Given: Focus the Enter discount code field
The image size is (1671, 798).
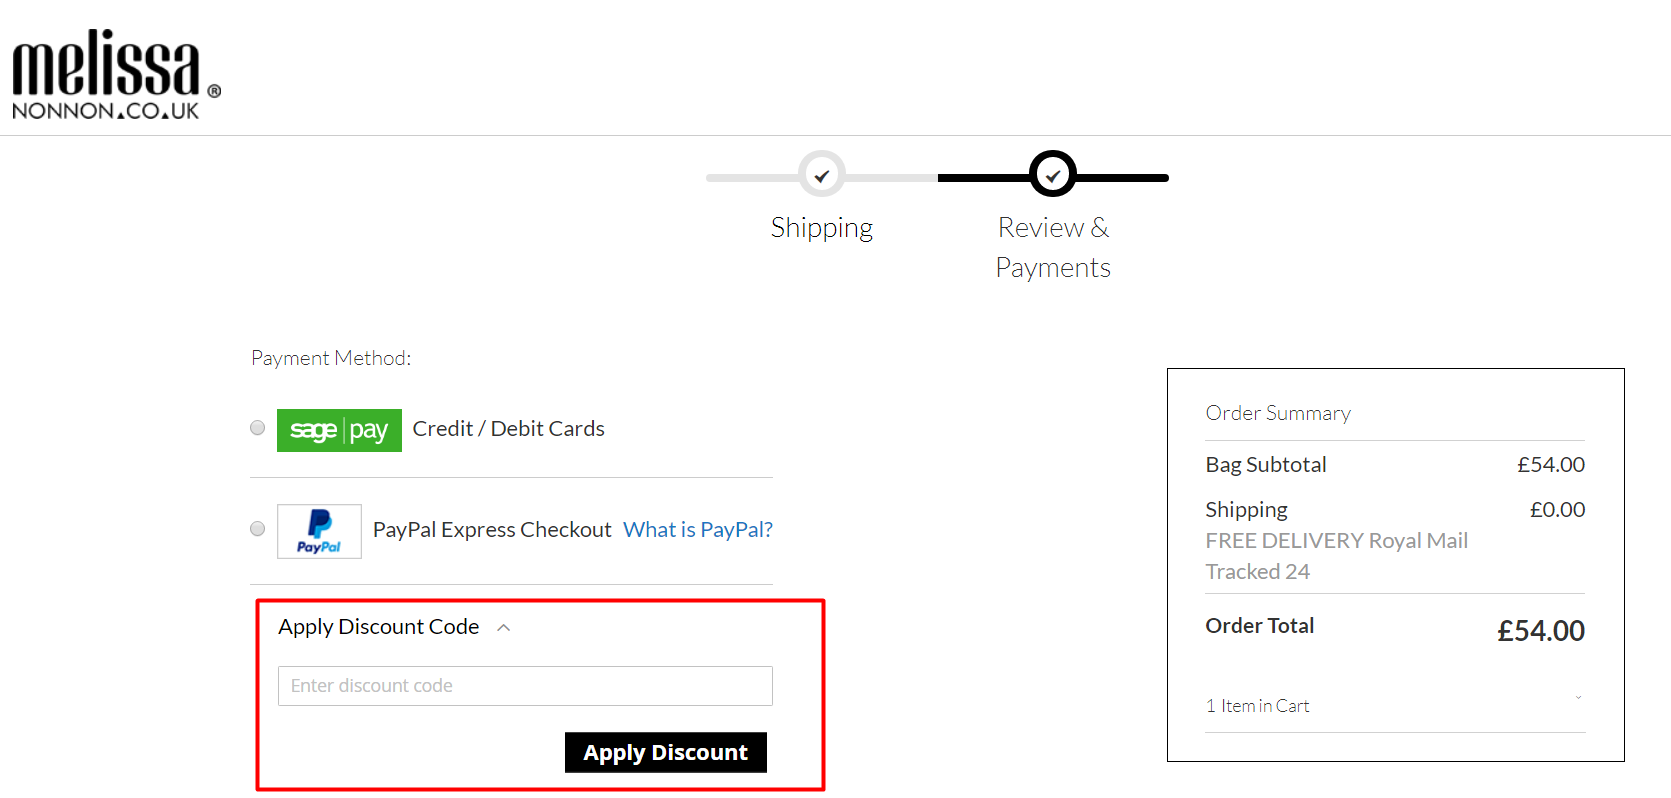Looking at the screenshot, I should coord(525,686).
